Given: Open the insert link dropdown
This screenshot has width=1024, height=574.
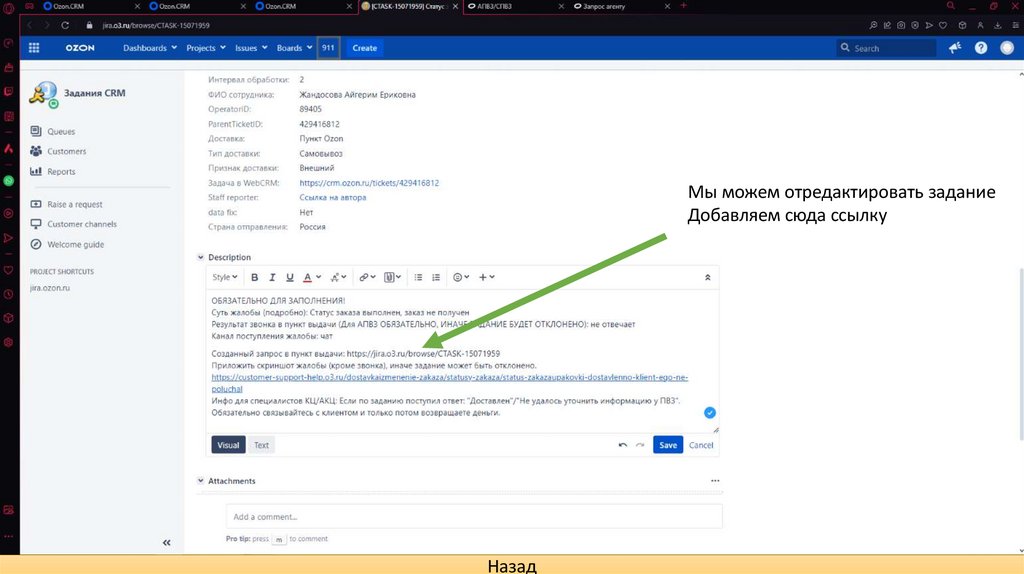Looking at the screenshot, I should pyautogui.click(x=367, y=277).
